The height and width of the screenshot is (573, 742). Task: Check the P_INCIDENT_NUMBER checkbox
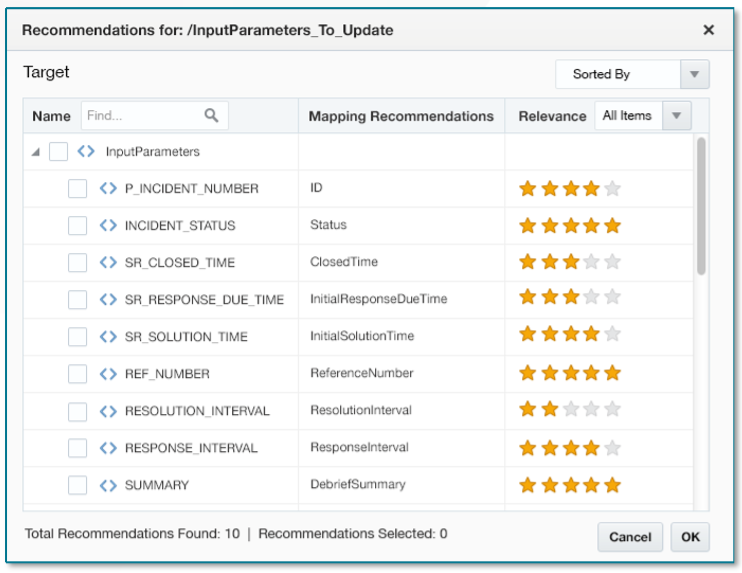coord(78,189)
